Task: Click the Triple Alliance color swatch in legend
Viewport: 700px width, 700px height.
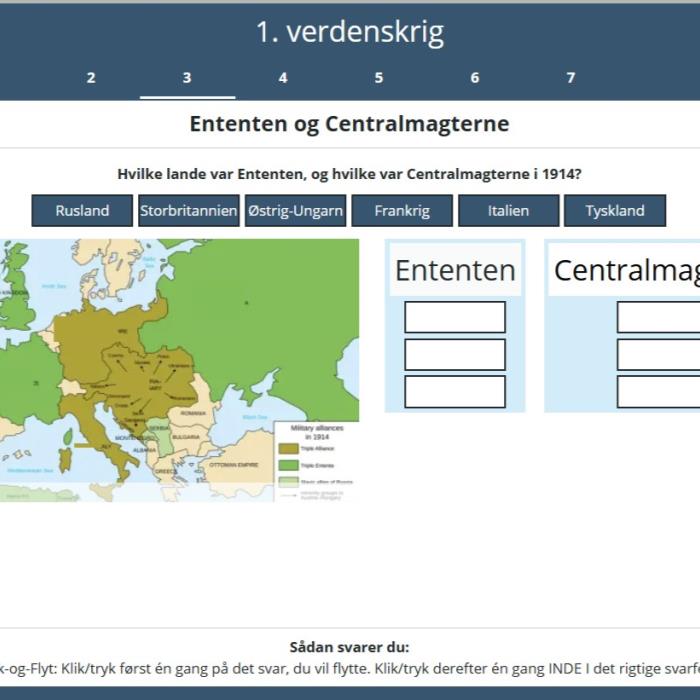Action: click(x=288, y=449)
